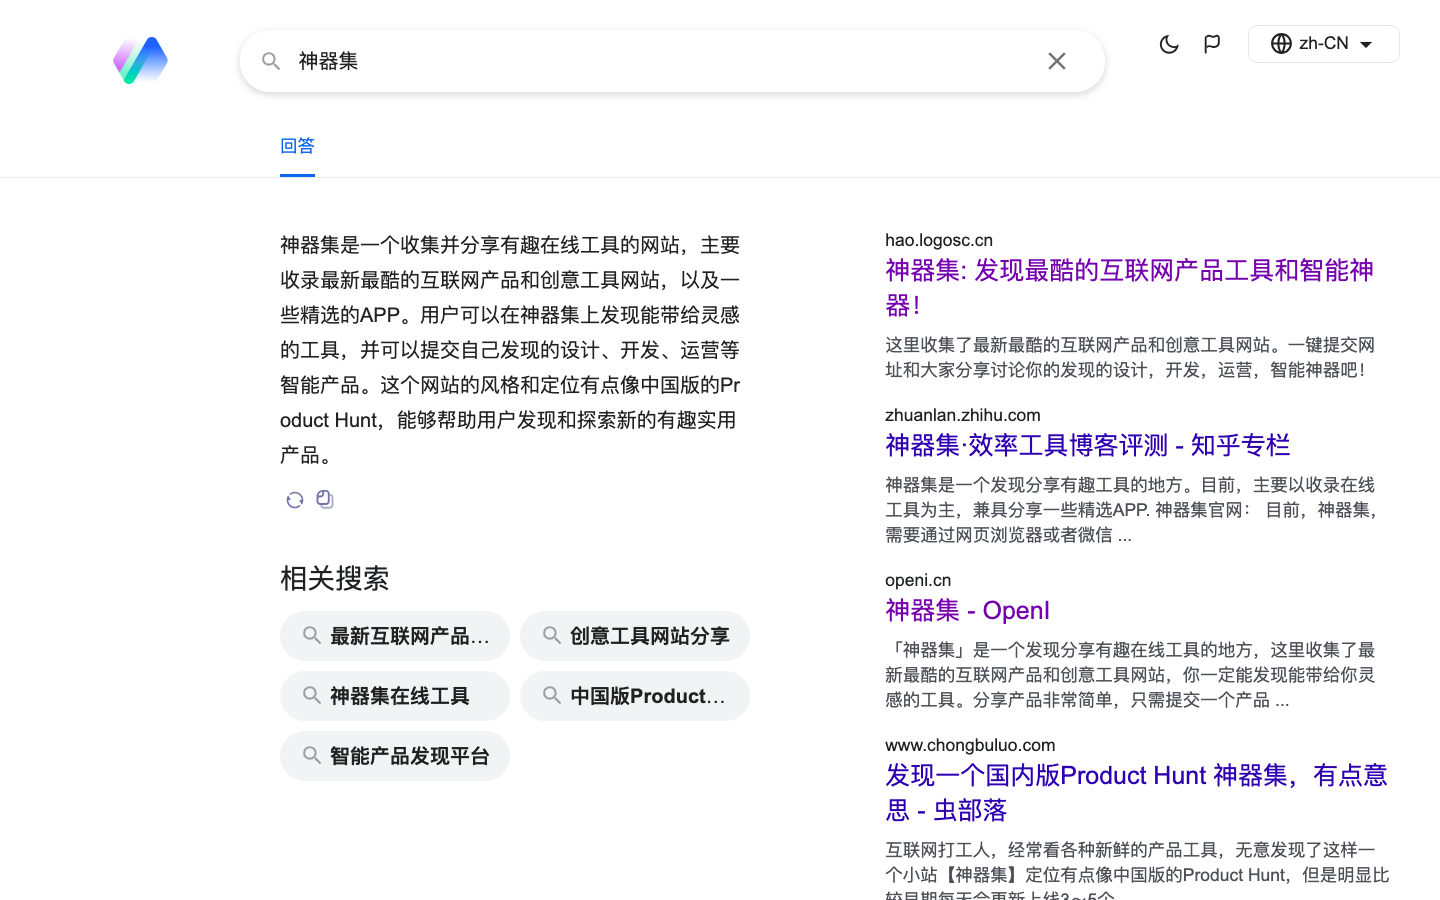Choose the 中国版Product related search chip
Viewport: 1440px width, 900px height.
(x=635, y=696)
